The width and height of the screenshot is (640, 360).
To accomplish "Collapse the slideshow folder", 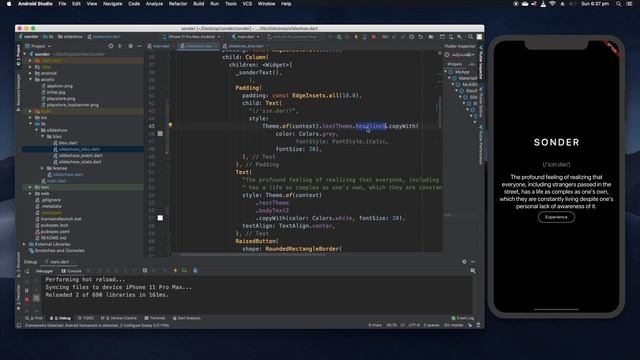I will (x=37, y=130).
